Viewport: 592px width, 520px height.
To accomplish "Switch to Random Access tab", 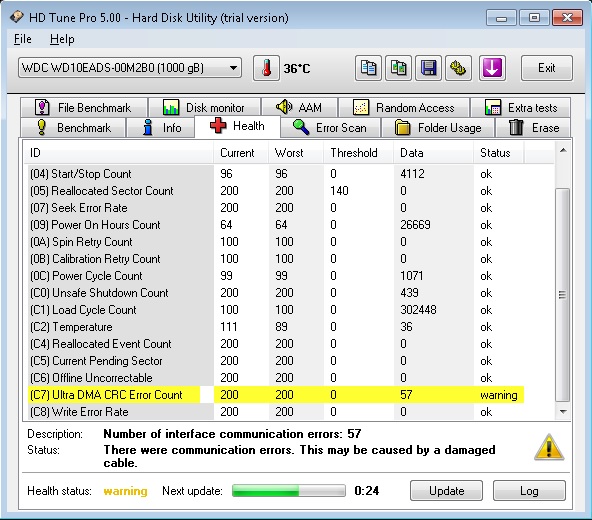I will pyautogui.click(x=404, y=108).
